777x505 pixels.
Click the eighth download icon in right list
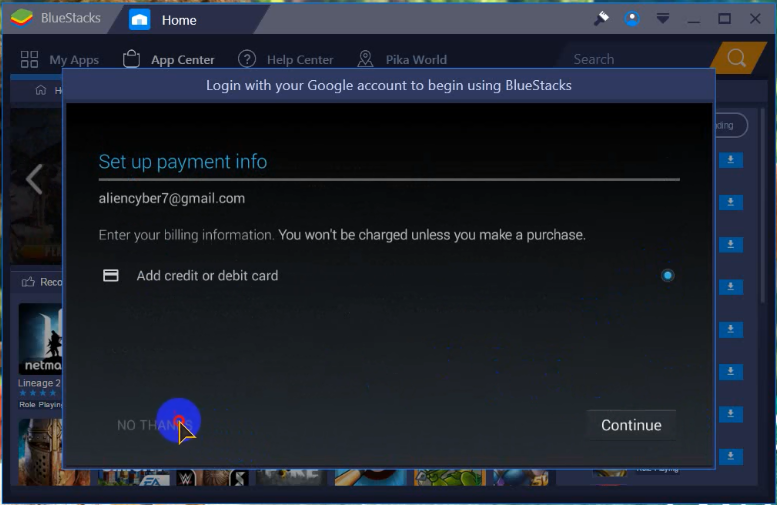(730, 456)
